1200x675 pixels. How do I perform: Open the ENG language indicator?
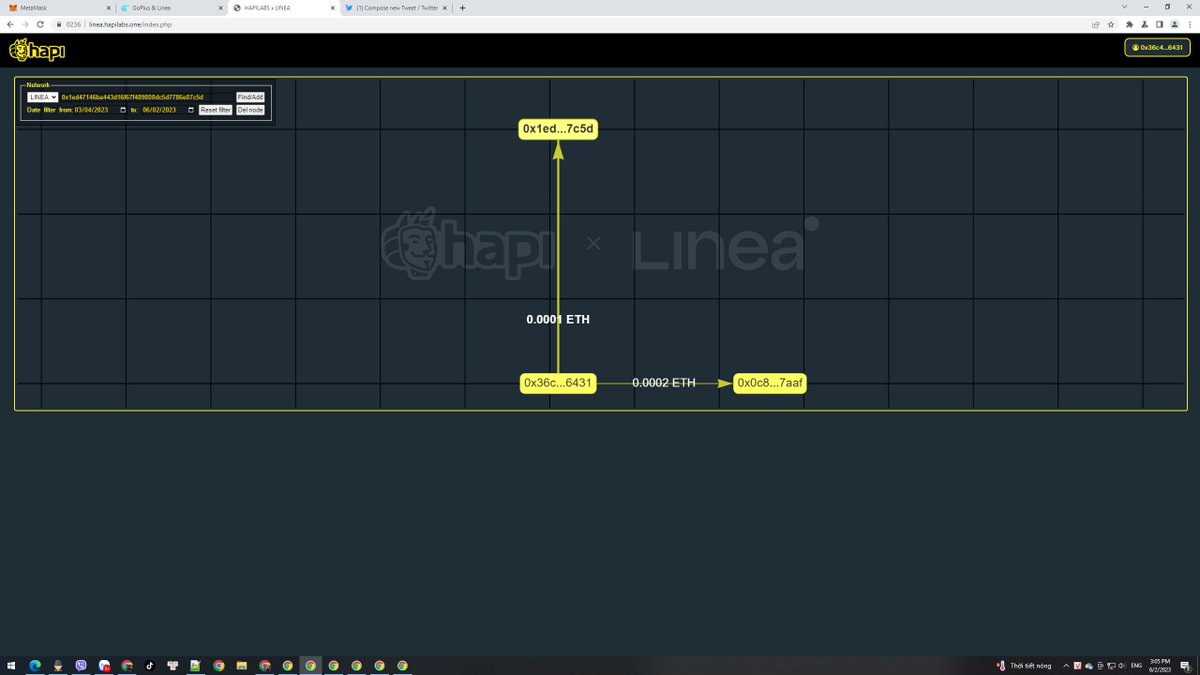[x=1138, y=665]
